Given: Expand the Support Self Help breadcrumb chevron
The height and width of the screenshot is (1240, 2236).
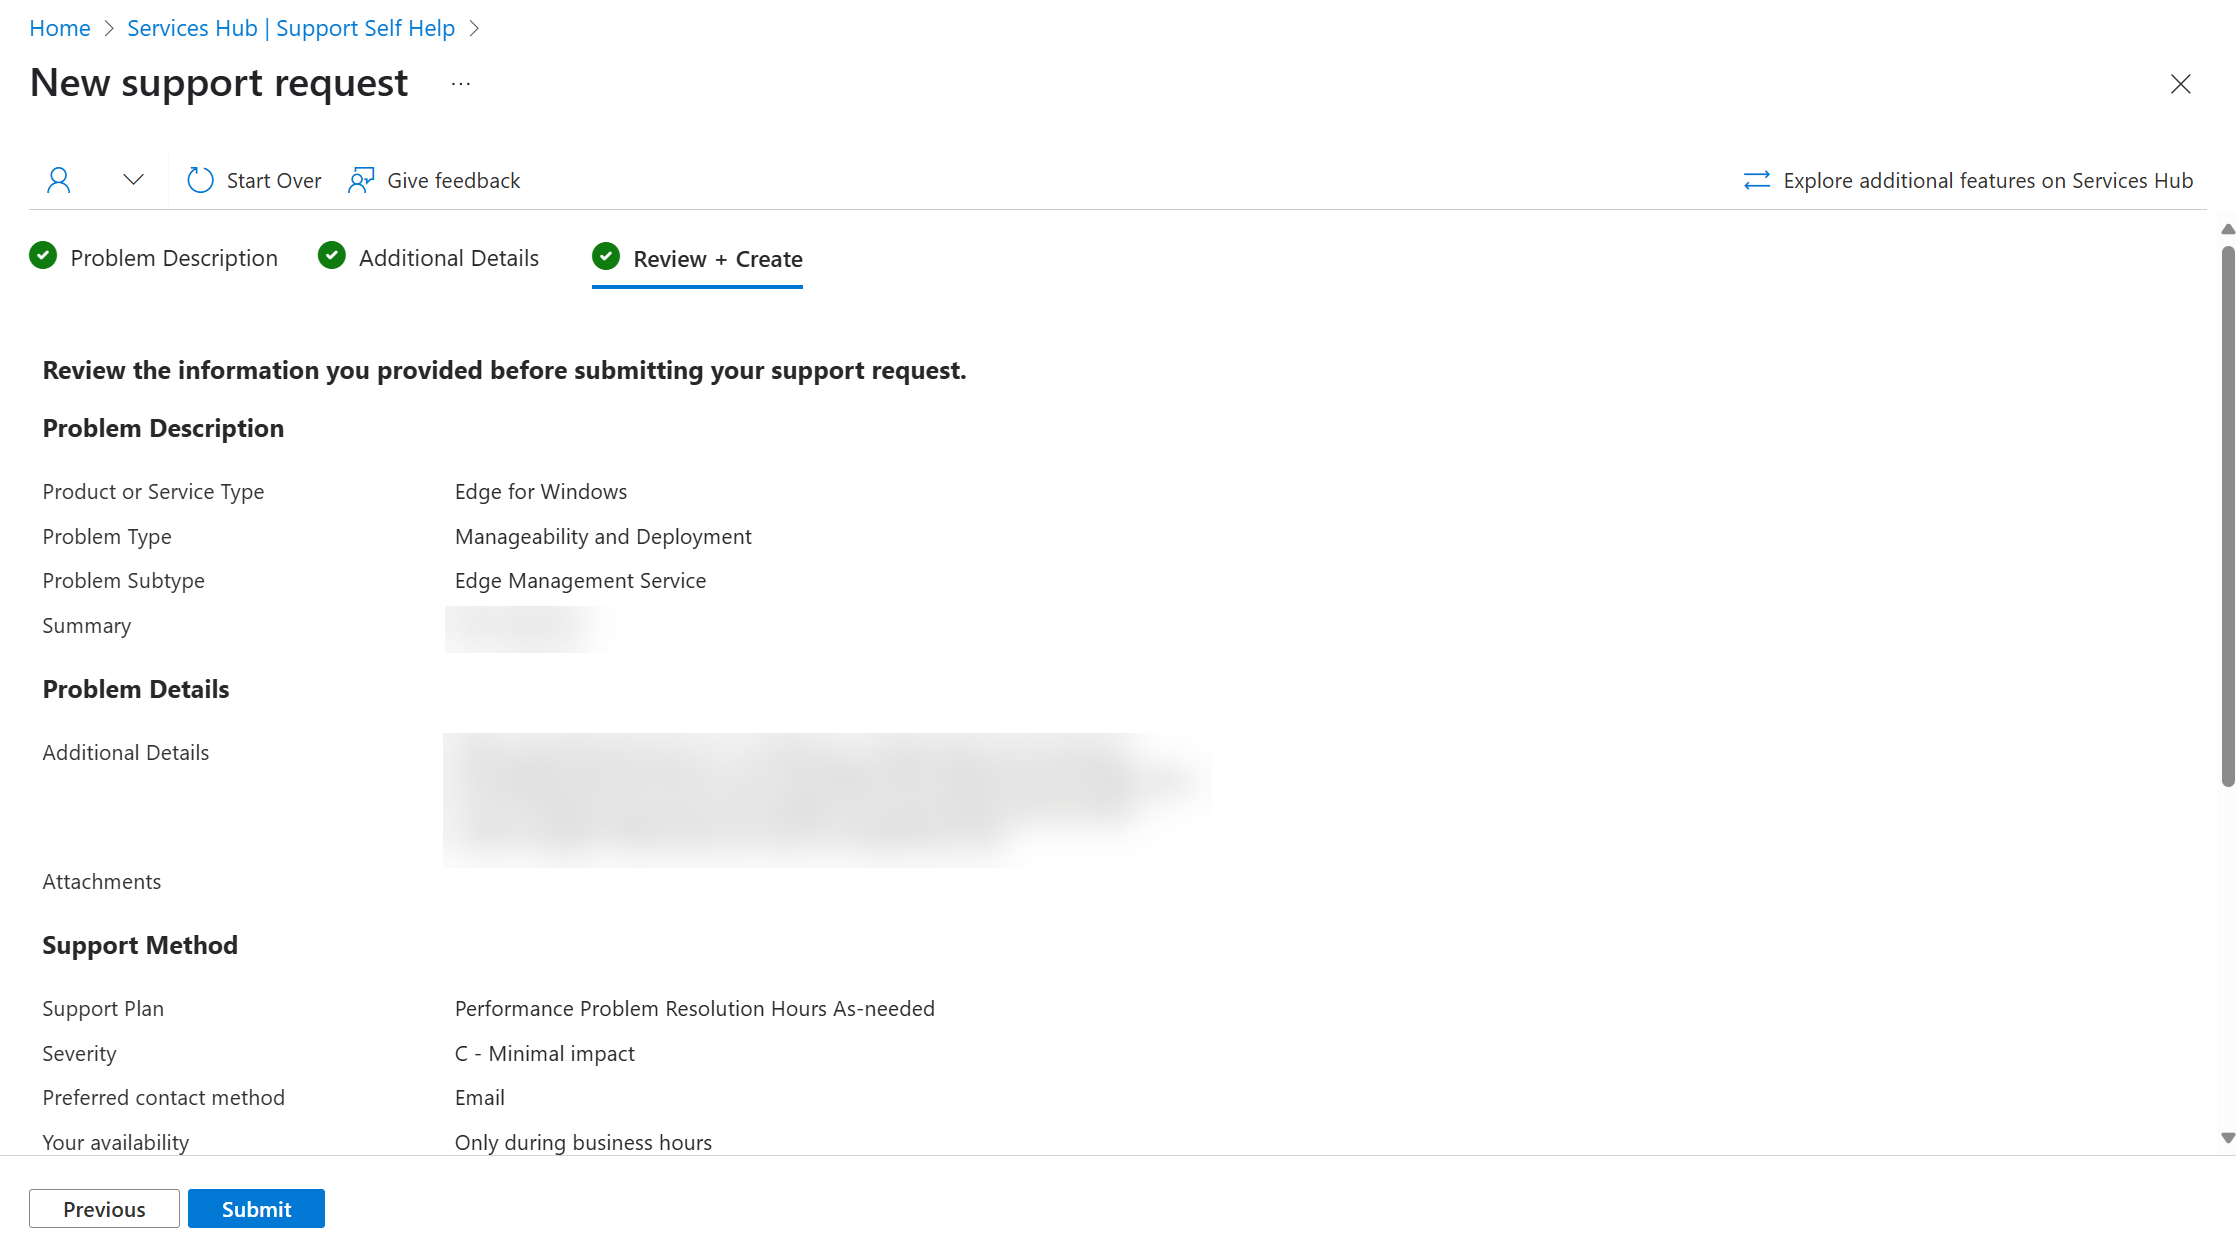Looking at the screenshot, I should (511, 27).
